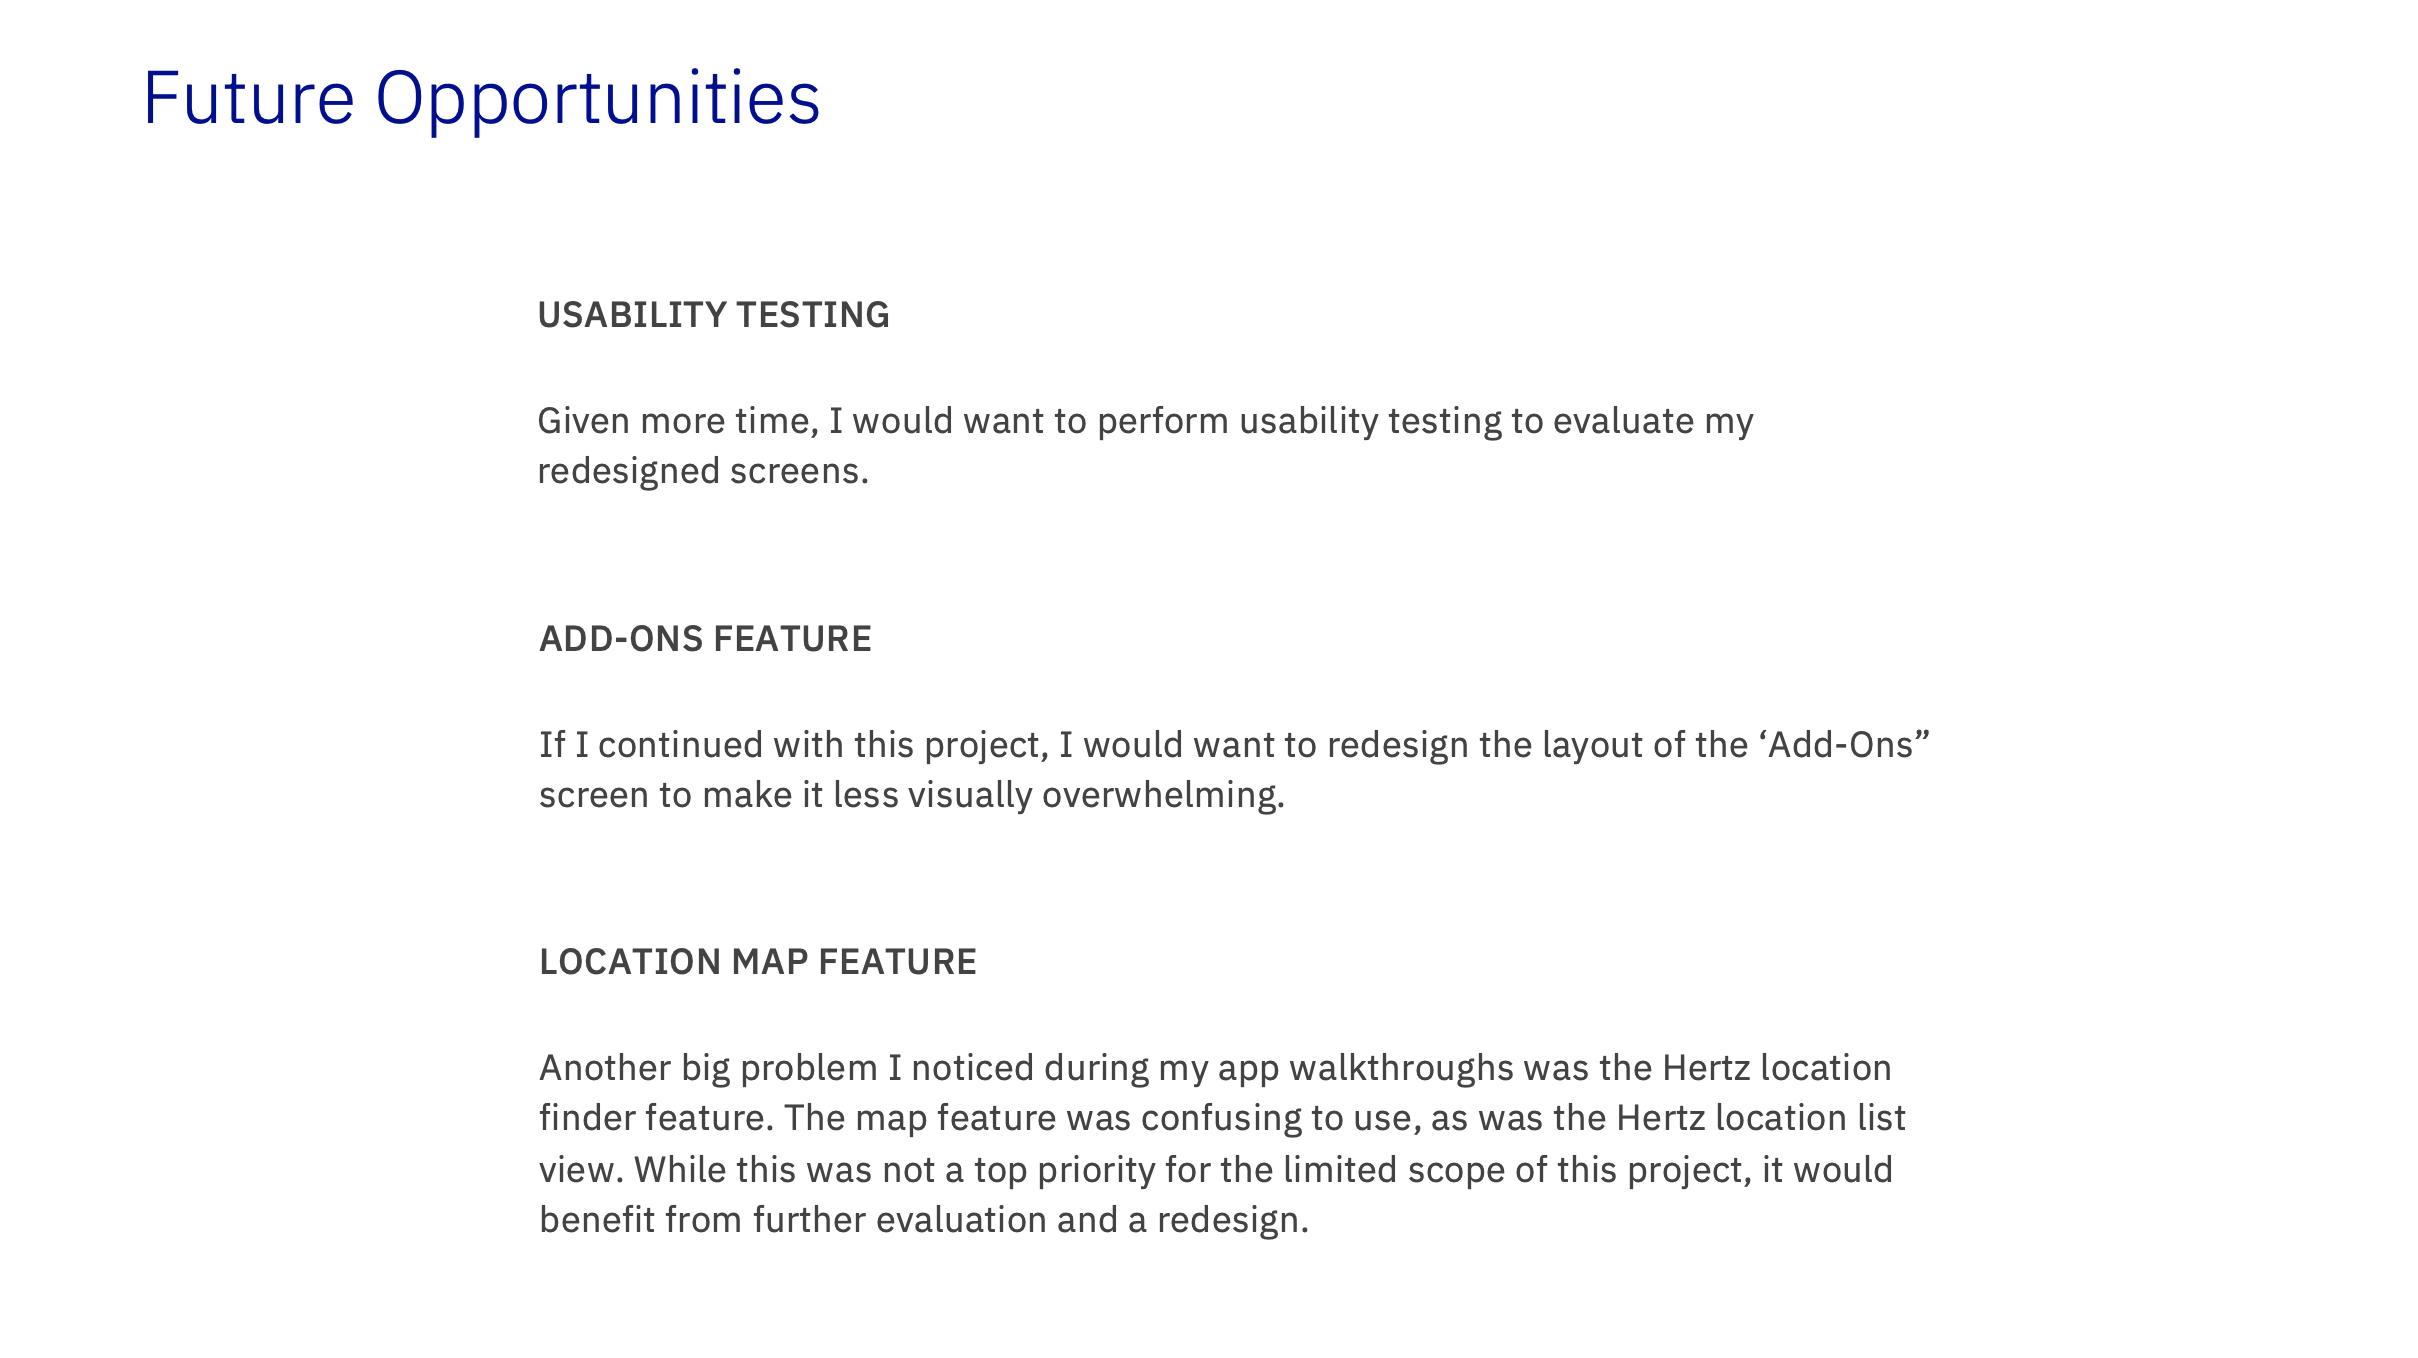Click the words "redesigned screens."

point(703,471)
